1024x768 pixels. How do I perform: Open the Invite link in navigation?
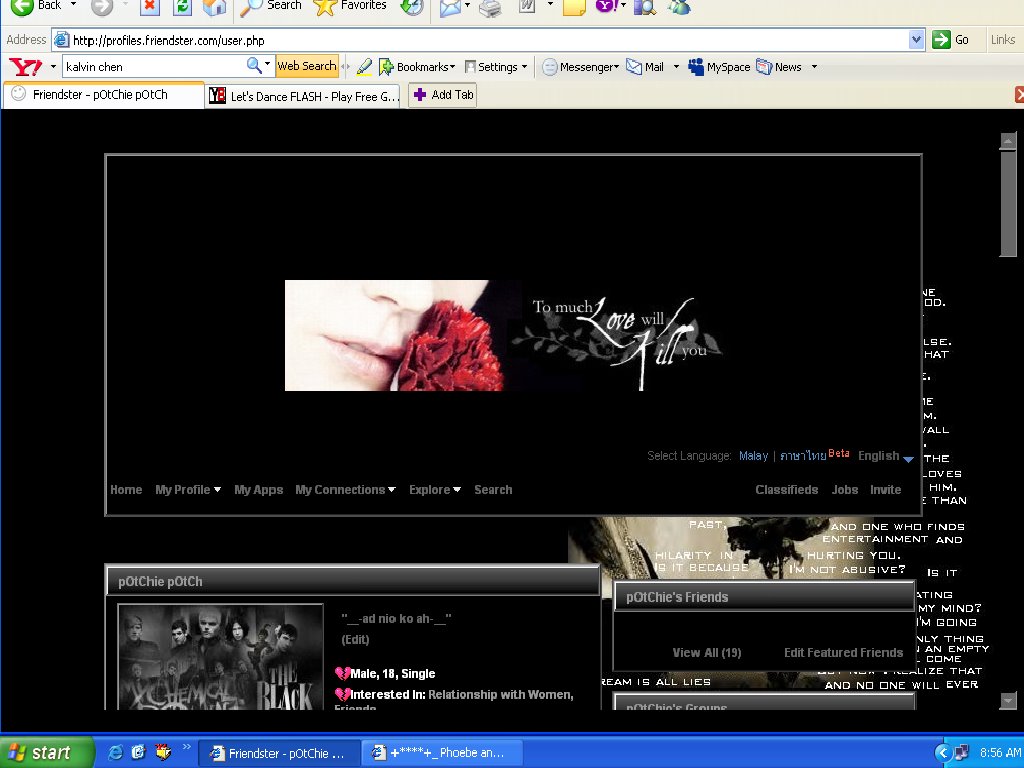(x=886, y=490)
